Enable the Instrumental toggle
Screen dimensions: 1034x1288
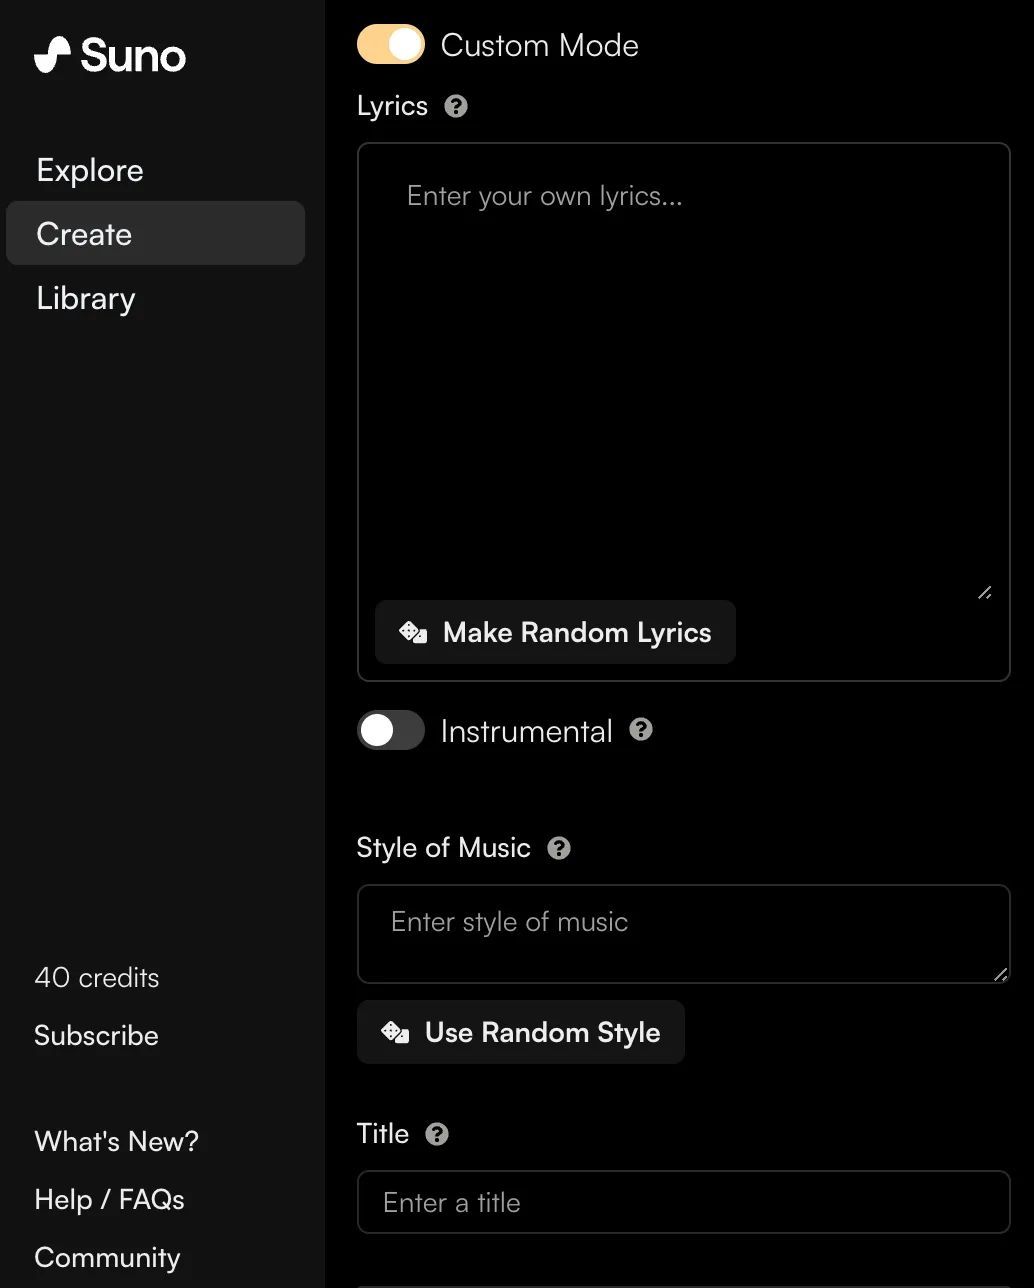tap(391, 731)
